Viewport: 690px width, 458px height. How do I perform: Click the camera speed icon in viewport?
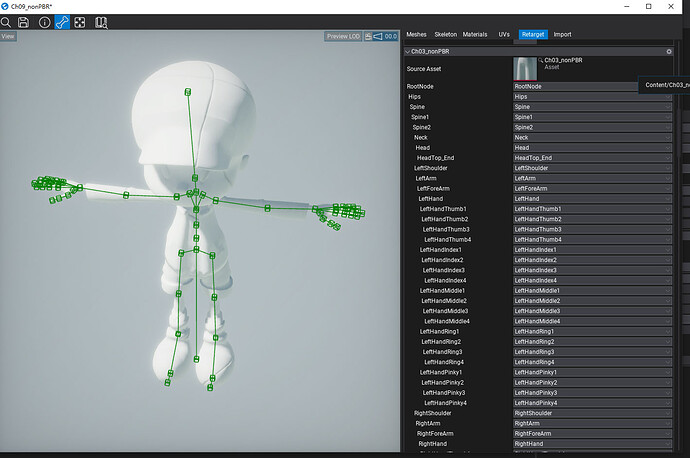pyautogui.click(x=376, y=37)
